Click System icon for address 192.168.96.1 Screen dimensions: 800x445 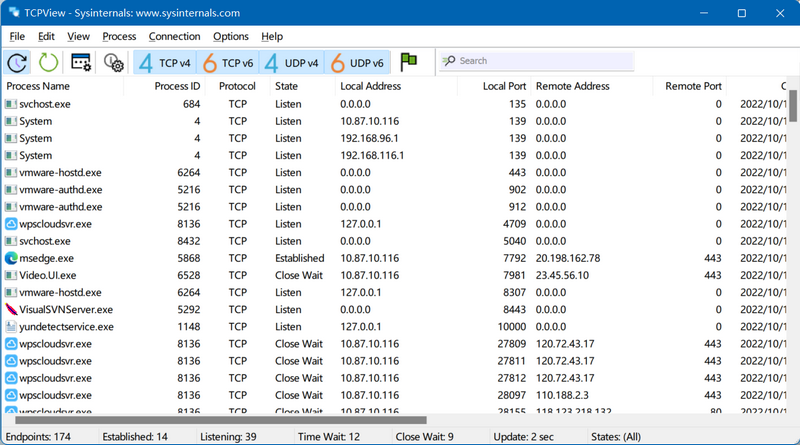coord(11,138)
